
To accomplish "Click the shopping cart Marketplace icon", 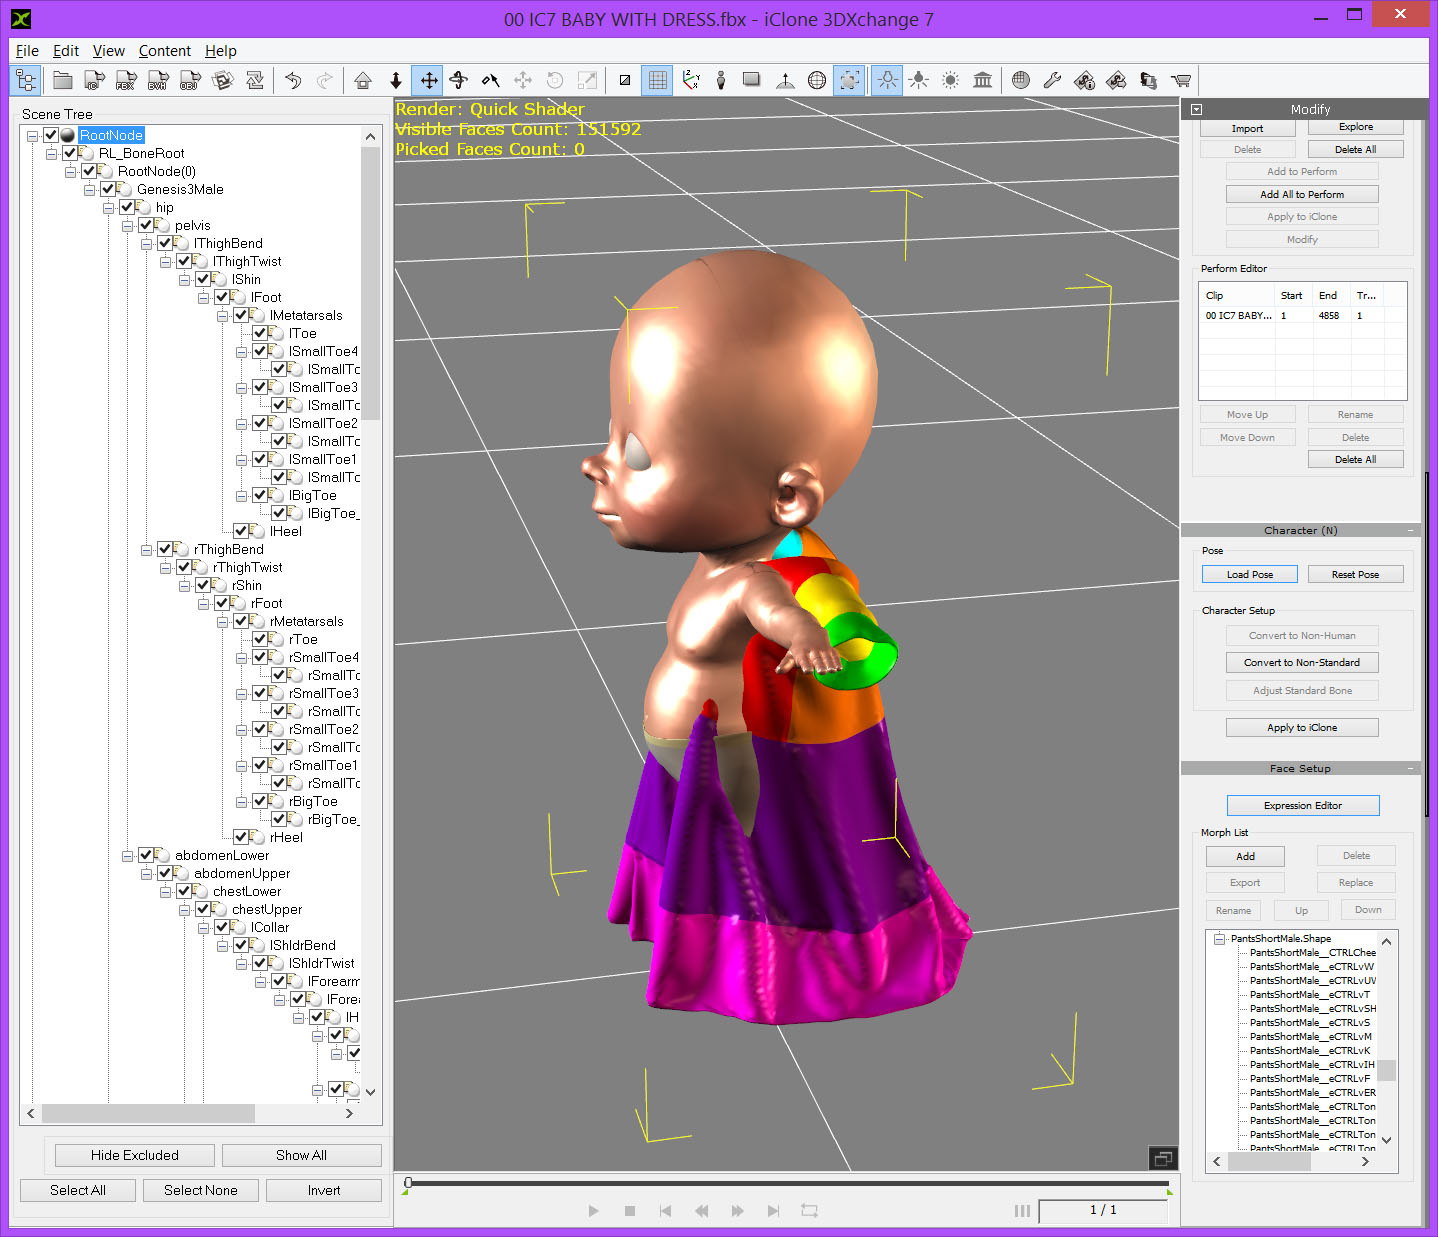I will [x=1181, y=80].
